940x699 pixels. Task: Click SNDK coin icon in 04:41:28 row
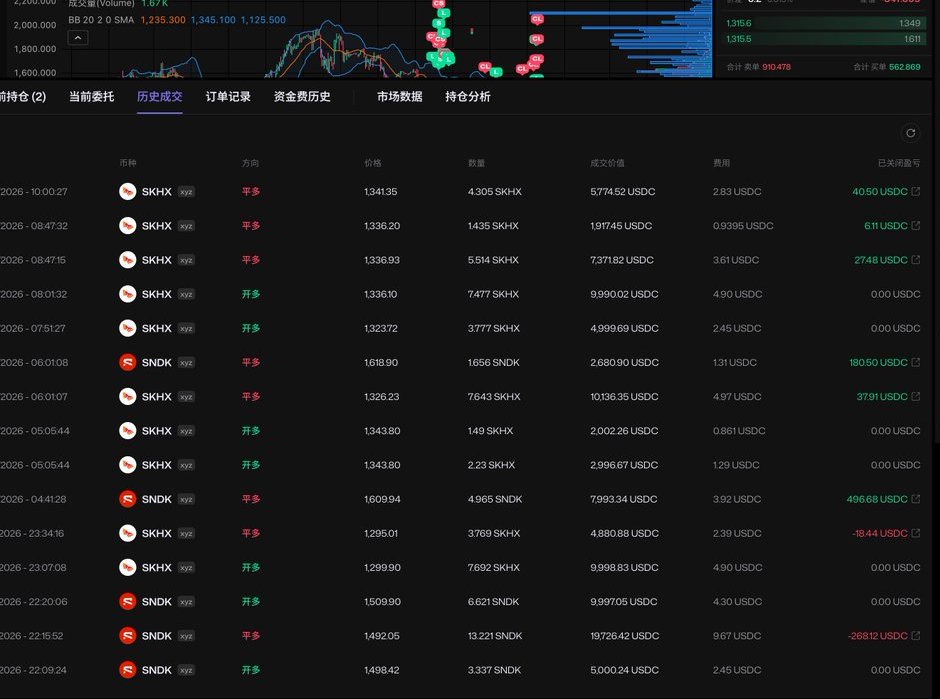coord(127,499)
